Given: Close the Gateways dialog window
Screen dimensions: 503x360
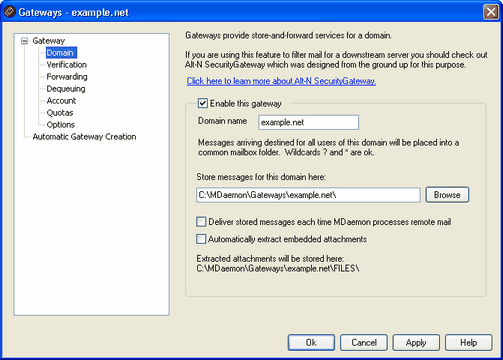Looking at the screenshot, I should click(x=491, y=12).
